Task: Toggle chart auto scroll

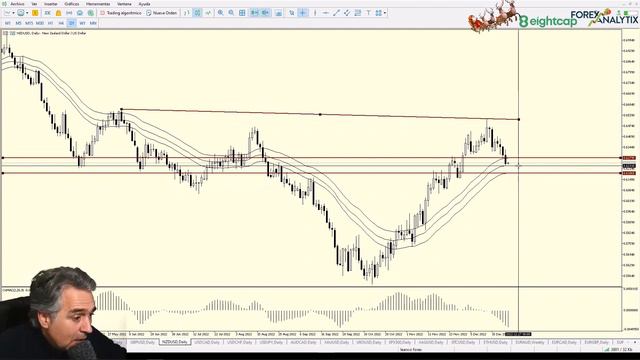Action: tap(255, 13)
